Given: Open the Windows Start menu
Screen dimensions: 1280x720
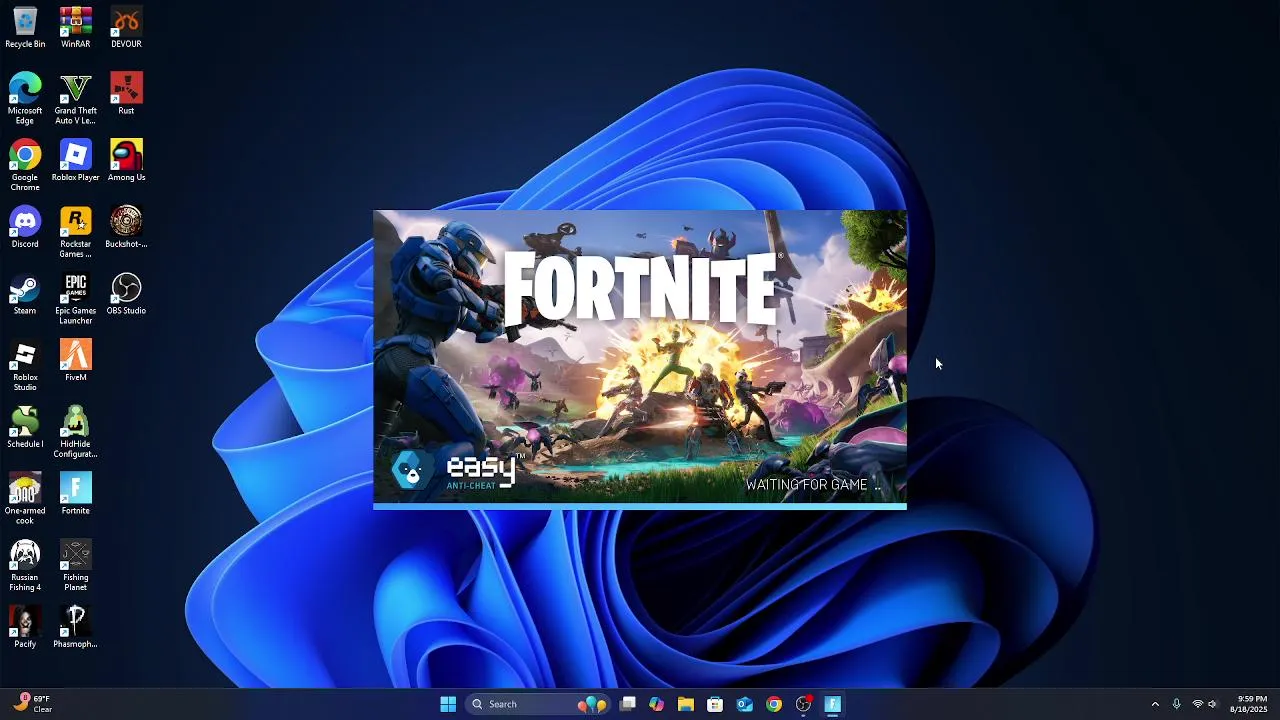Looking at the screenshot, I should [x=448, y=704].
